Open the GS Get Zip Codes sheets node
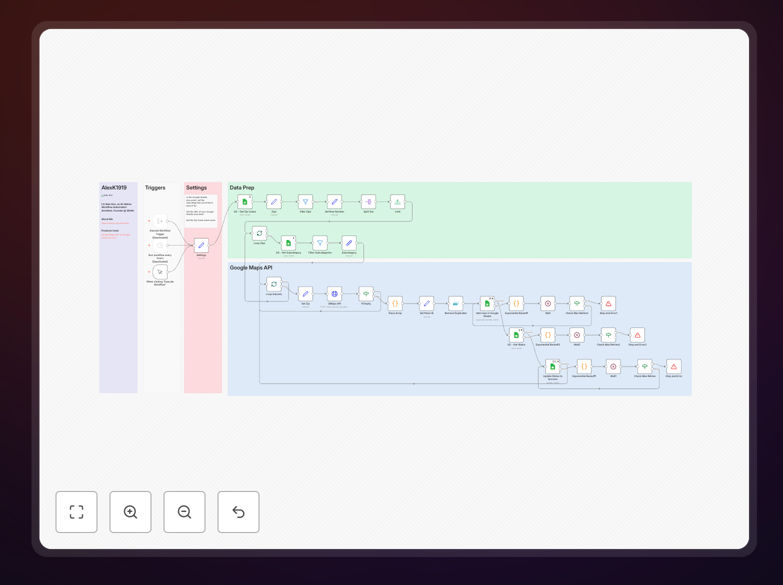 point(245,202)
